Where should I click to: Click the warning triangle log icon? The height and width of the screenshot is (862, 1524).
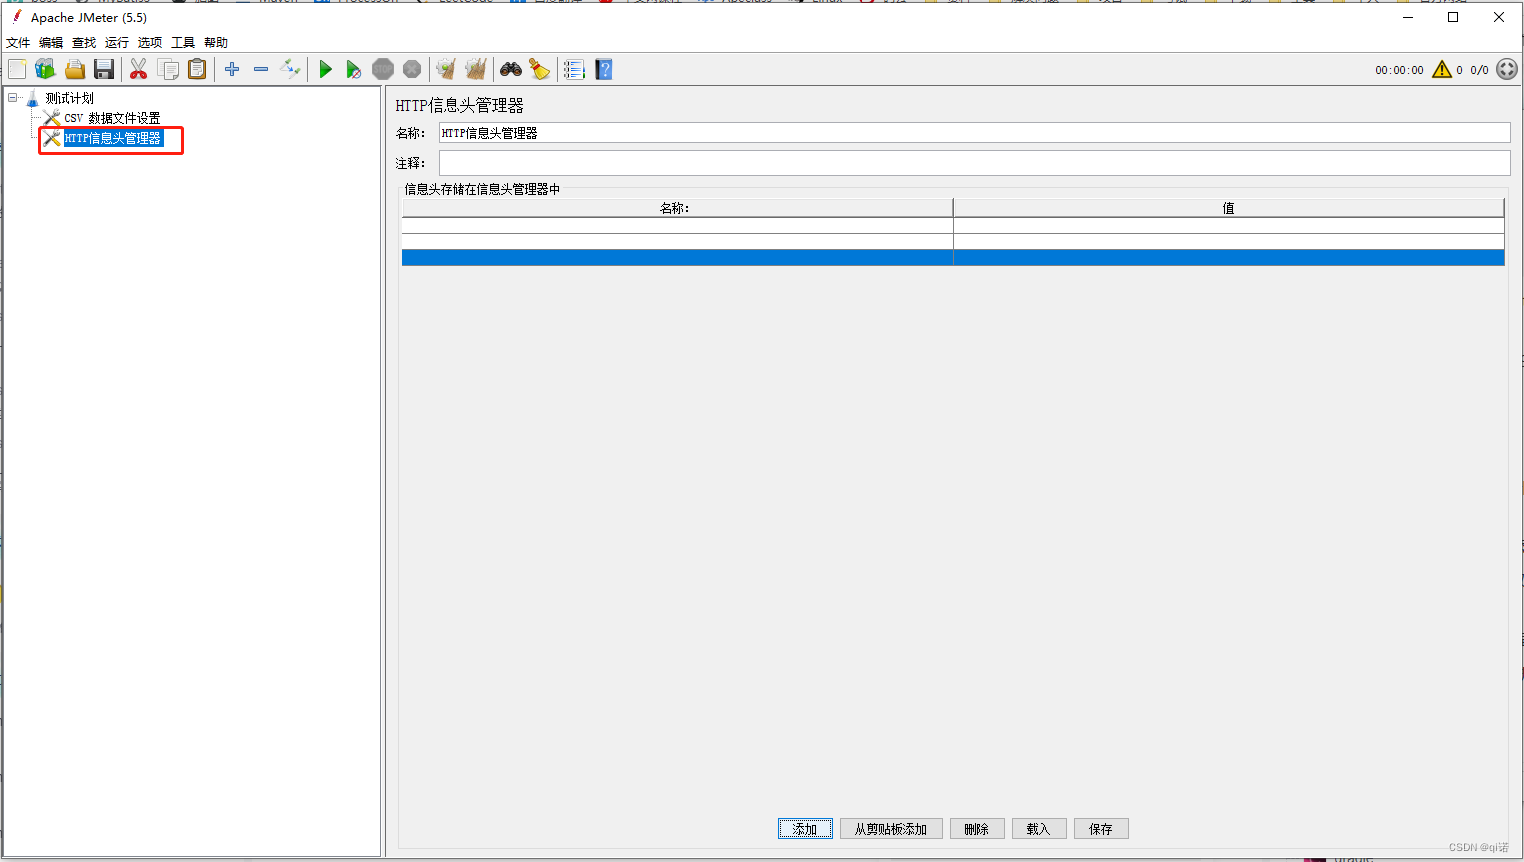pyautogui.click(x=1441, y=69)
